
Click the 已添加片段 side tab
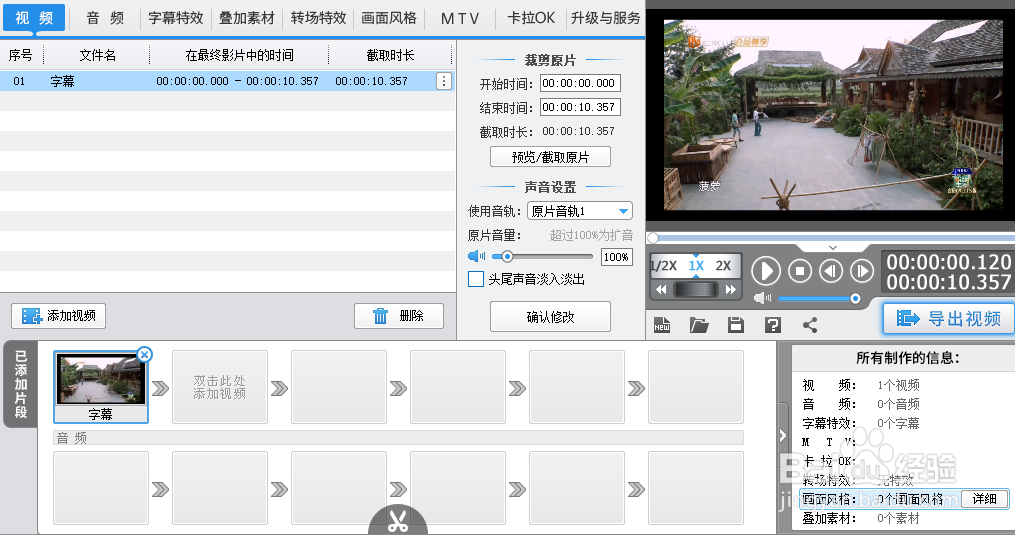click(21, 384)
